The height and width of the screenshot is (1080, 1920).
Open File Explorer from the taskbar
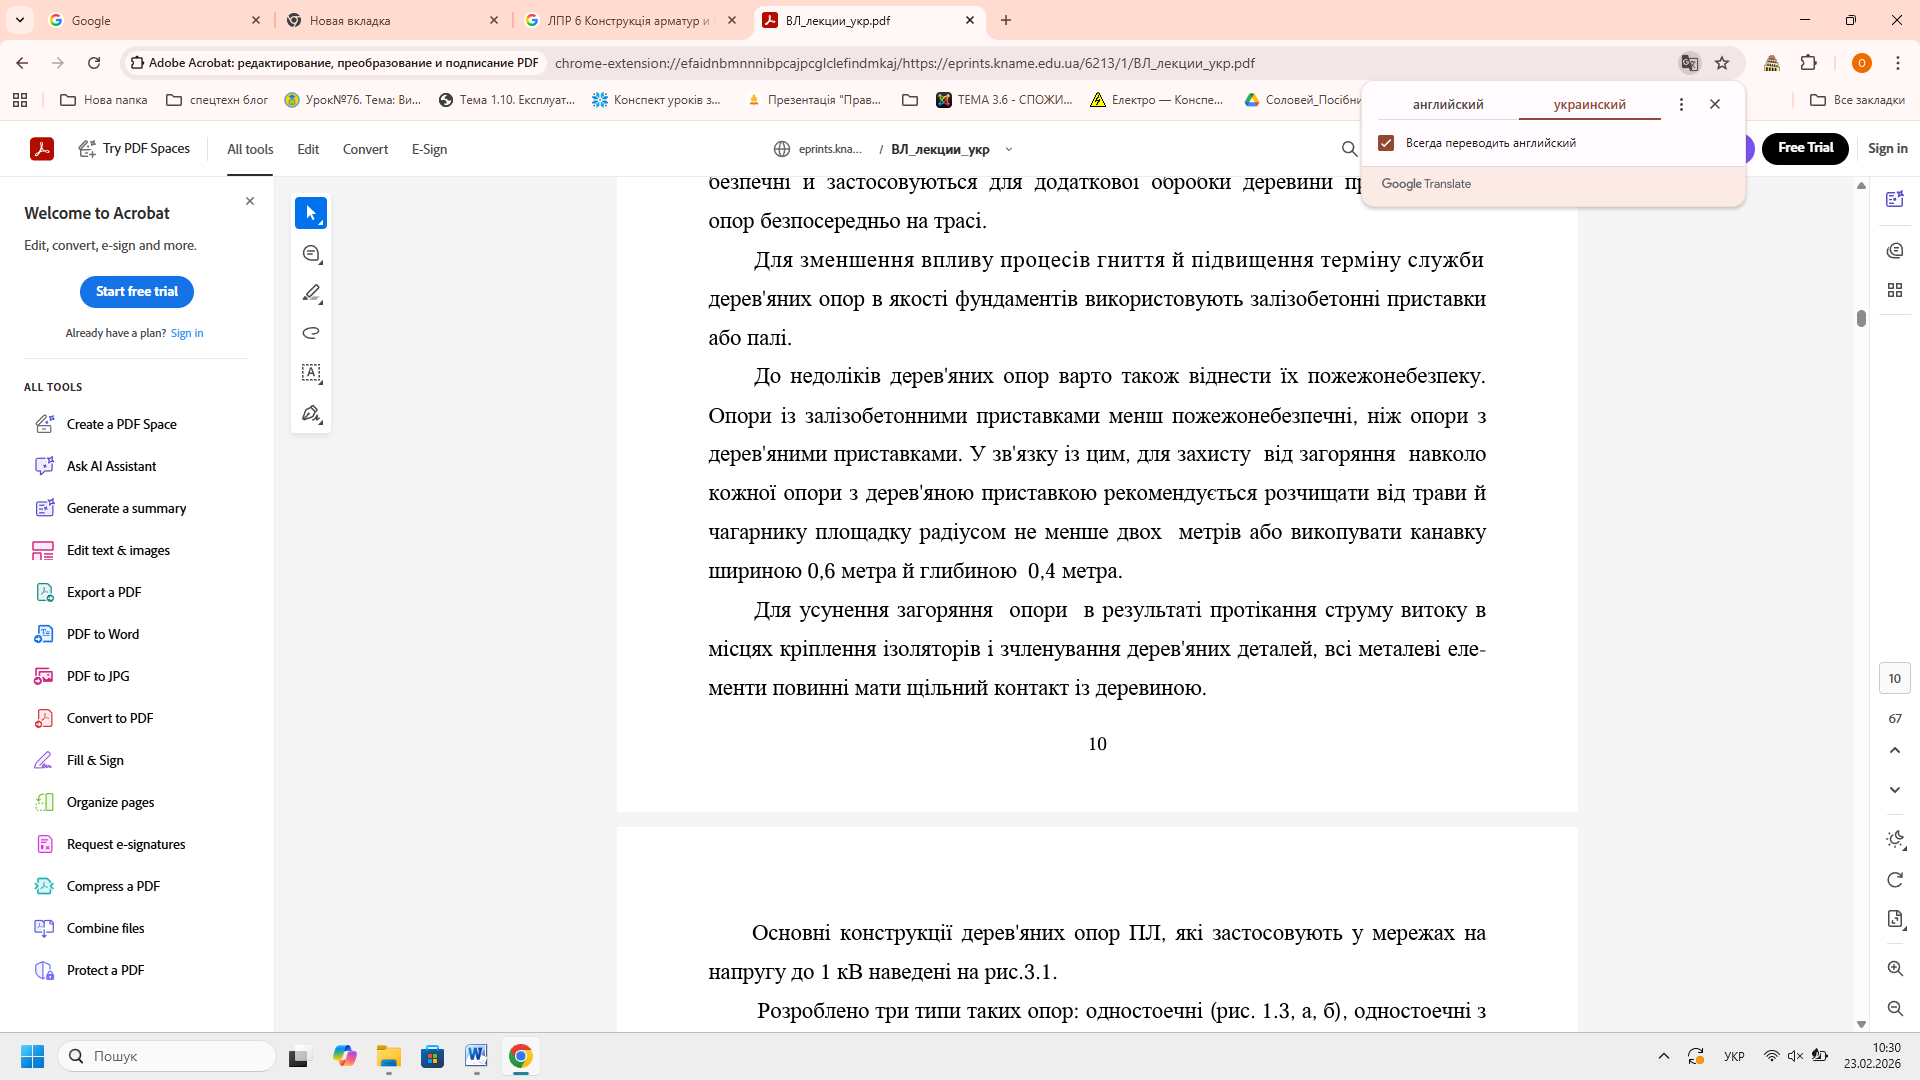(x=388, y=1056)
